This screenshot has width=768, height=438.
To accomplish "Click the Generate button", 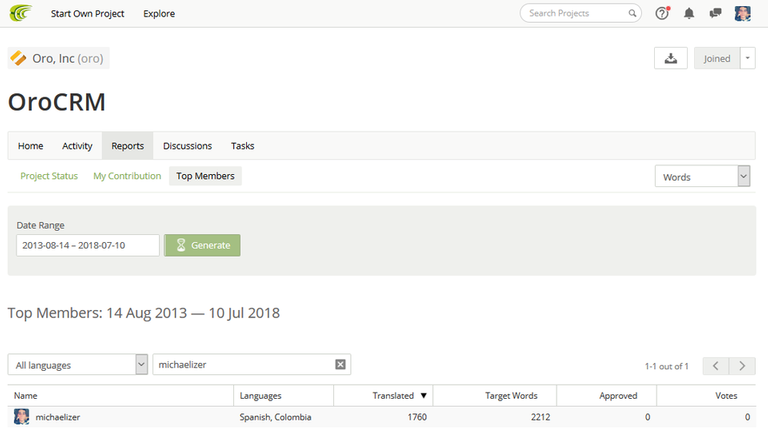I will click(x=202, y=245).
